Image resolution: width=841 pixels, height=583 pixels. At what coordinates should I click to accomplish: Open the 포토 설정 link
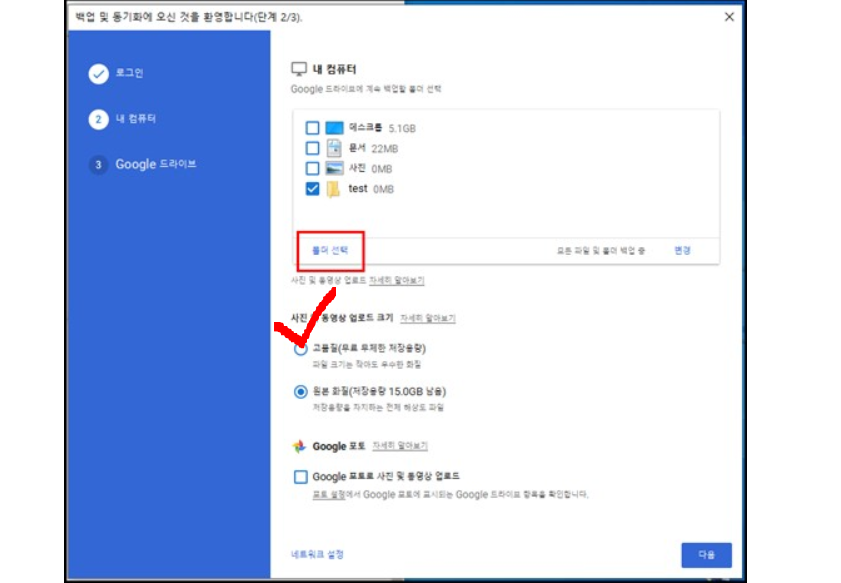pyautogui.click(x=328, y=495)
